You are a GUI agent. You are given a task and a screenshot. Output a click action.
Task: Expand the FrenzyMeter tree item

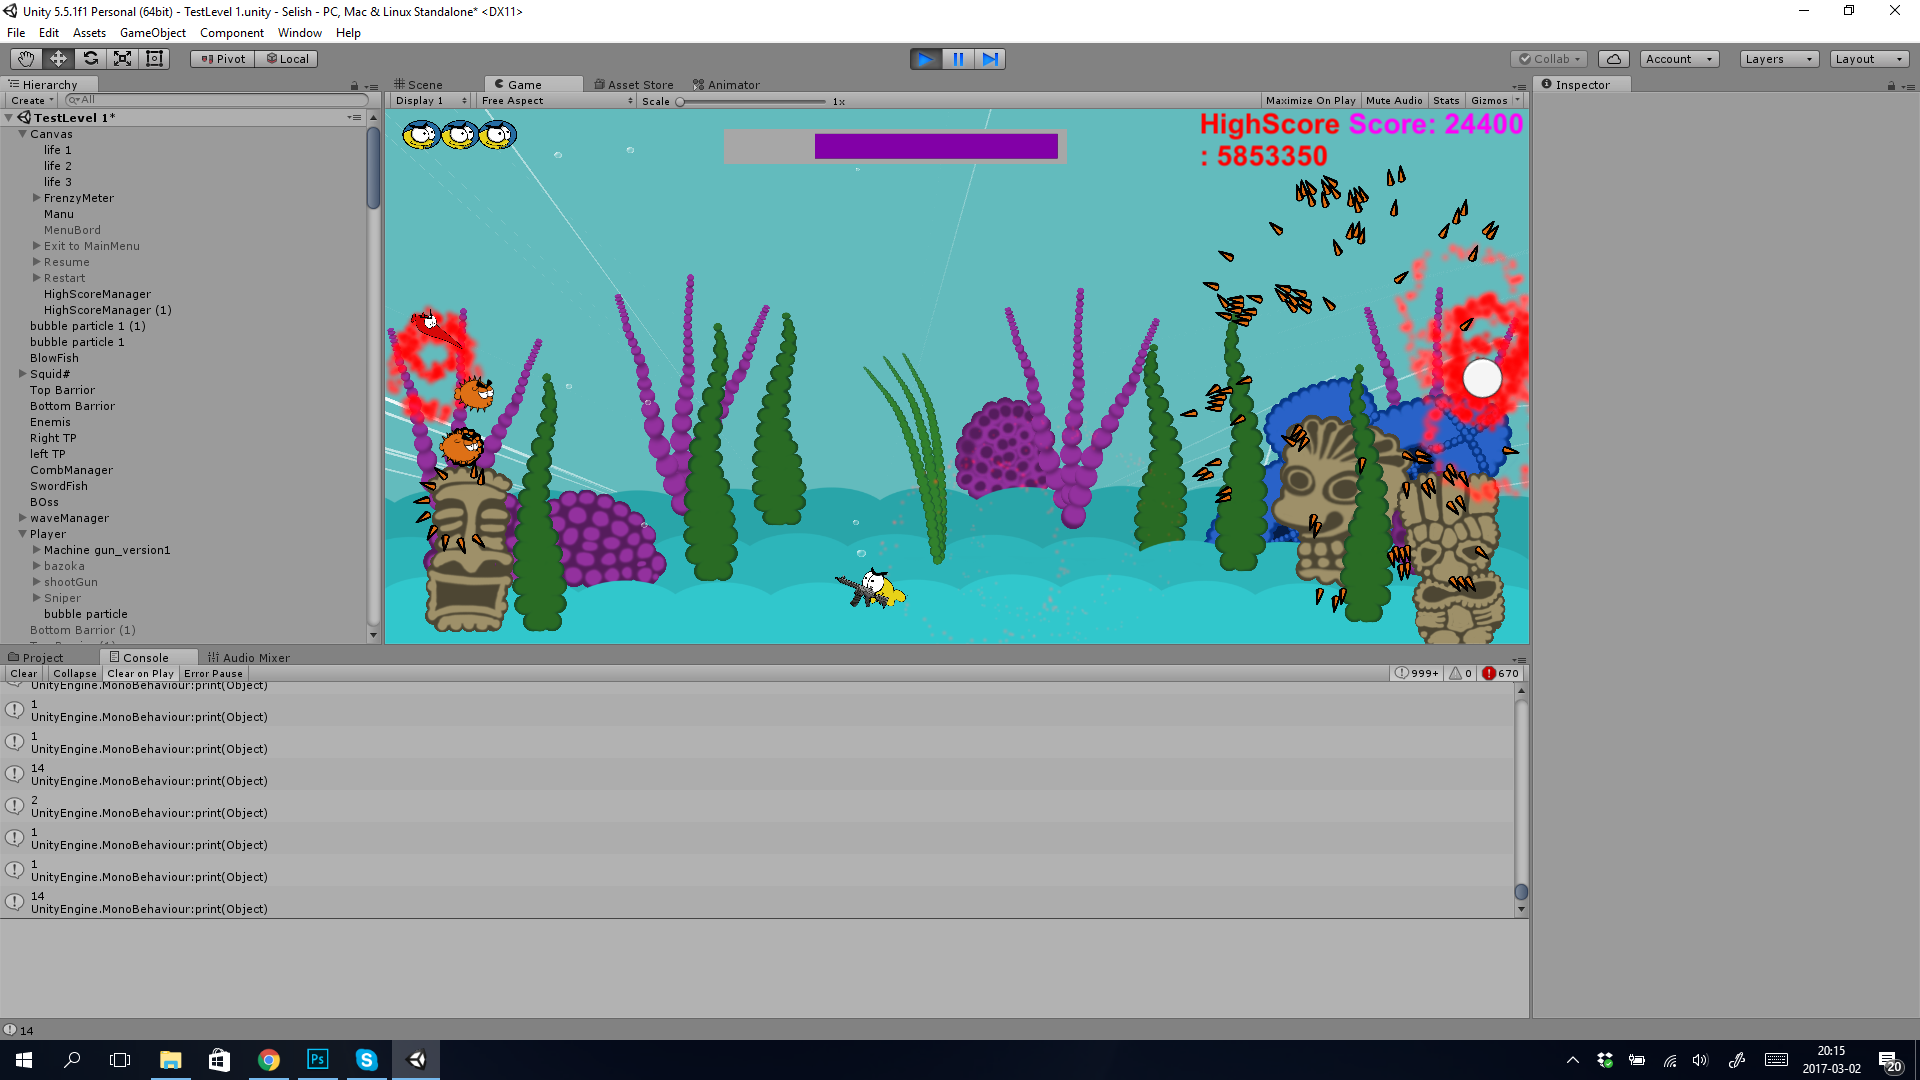(x=37, y=198)
